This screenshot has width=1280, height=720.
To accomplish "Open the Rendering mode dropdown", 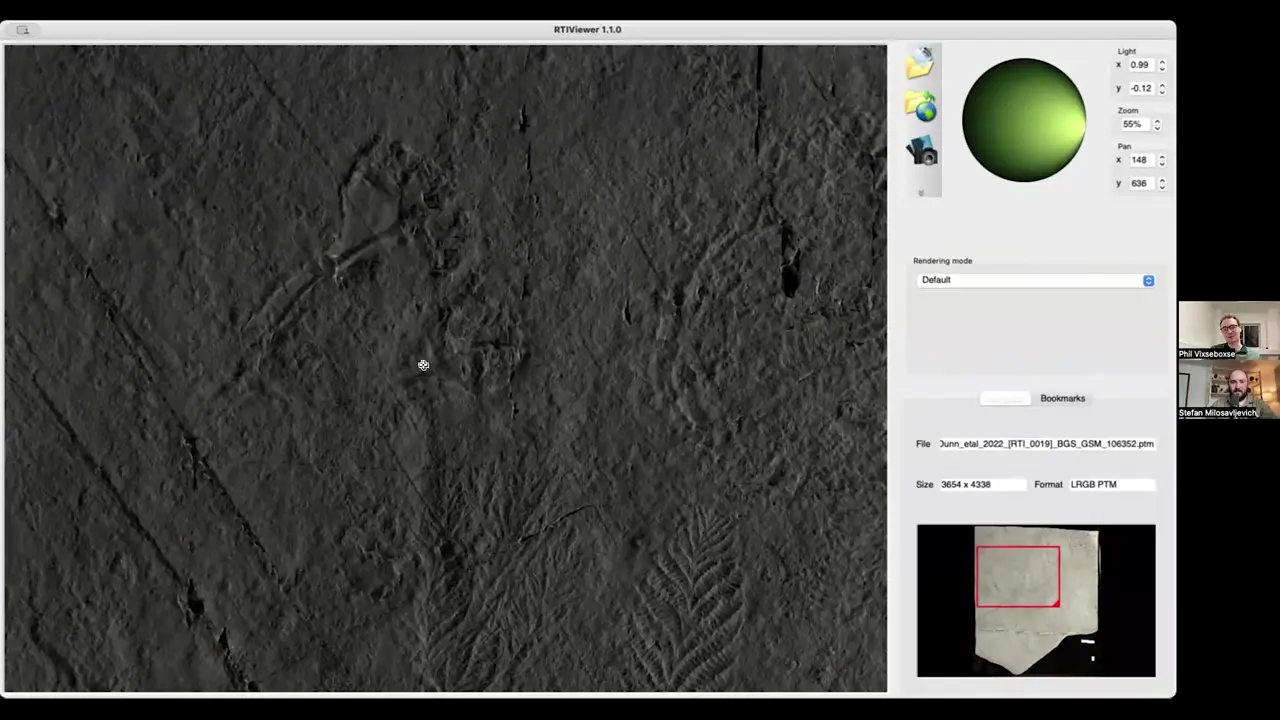I will point(1036,280).
